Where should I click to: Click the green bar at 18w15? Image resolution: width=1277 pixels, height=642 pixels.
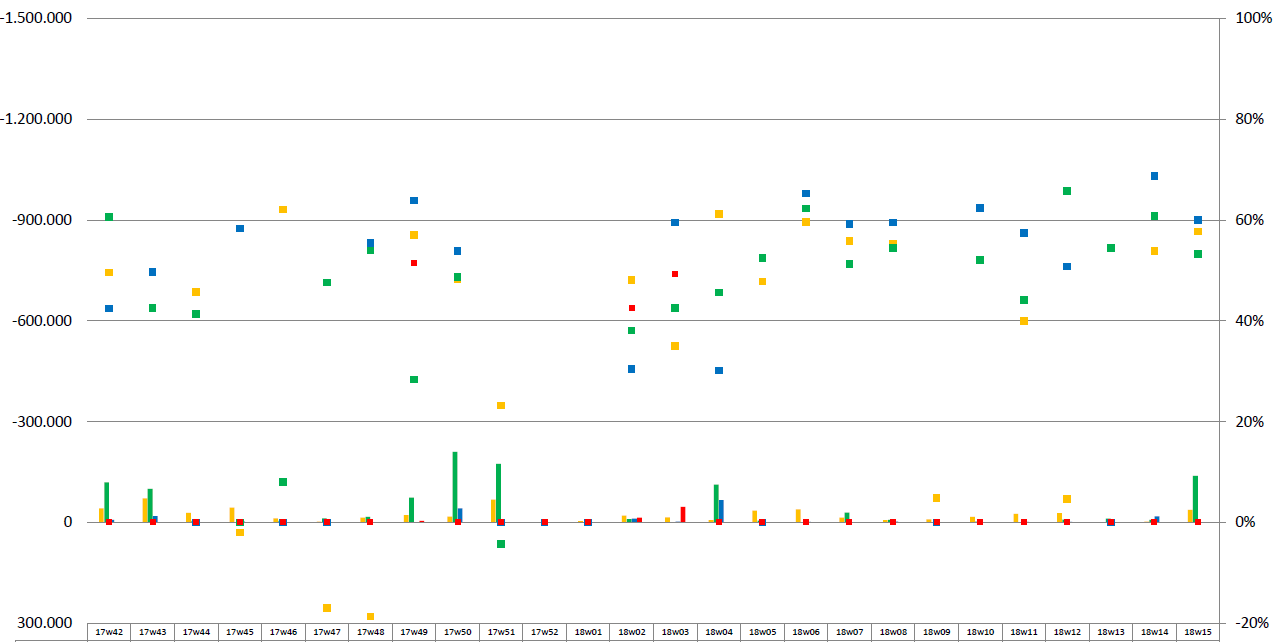pos(1195,499)
